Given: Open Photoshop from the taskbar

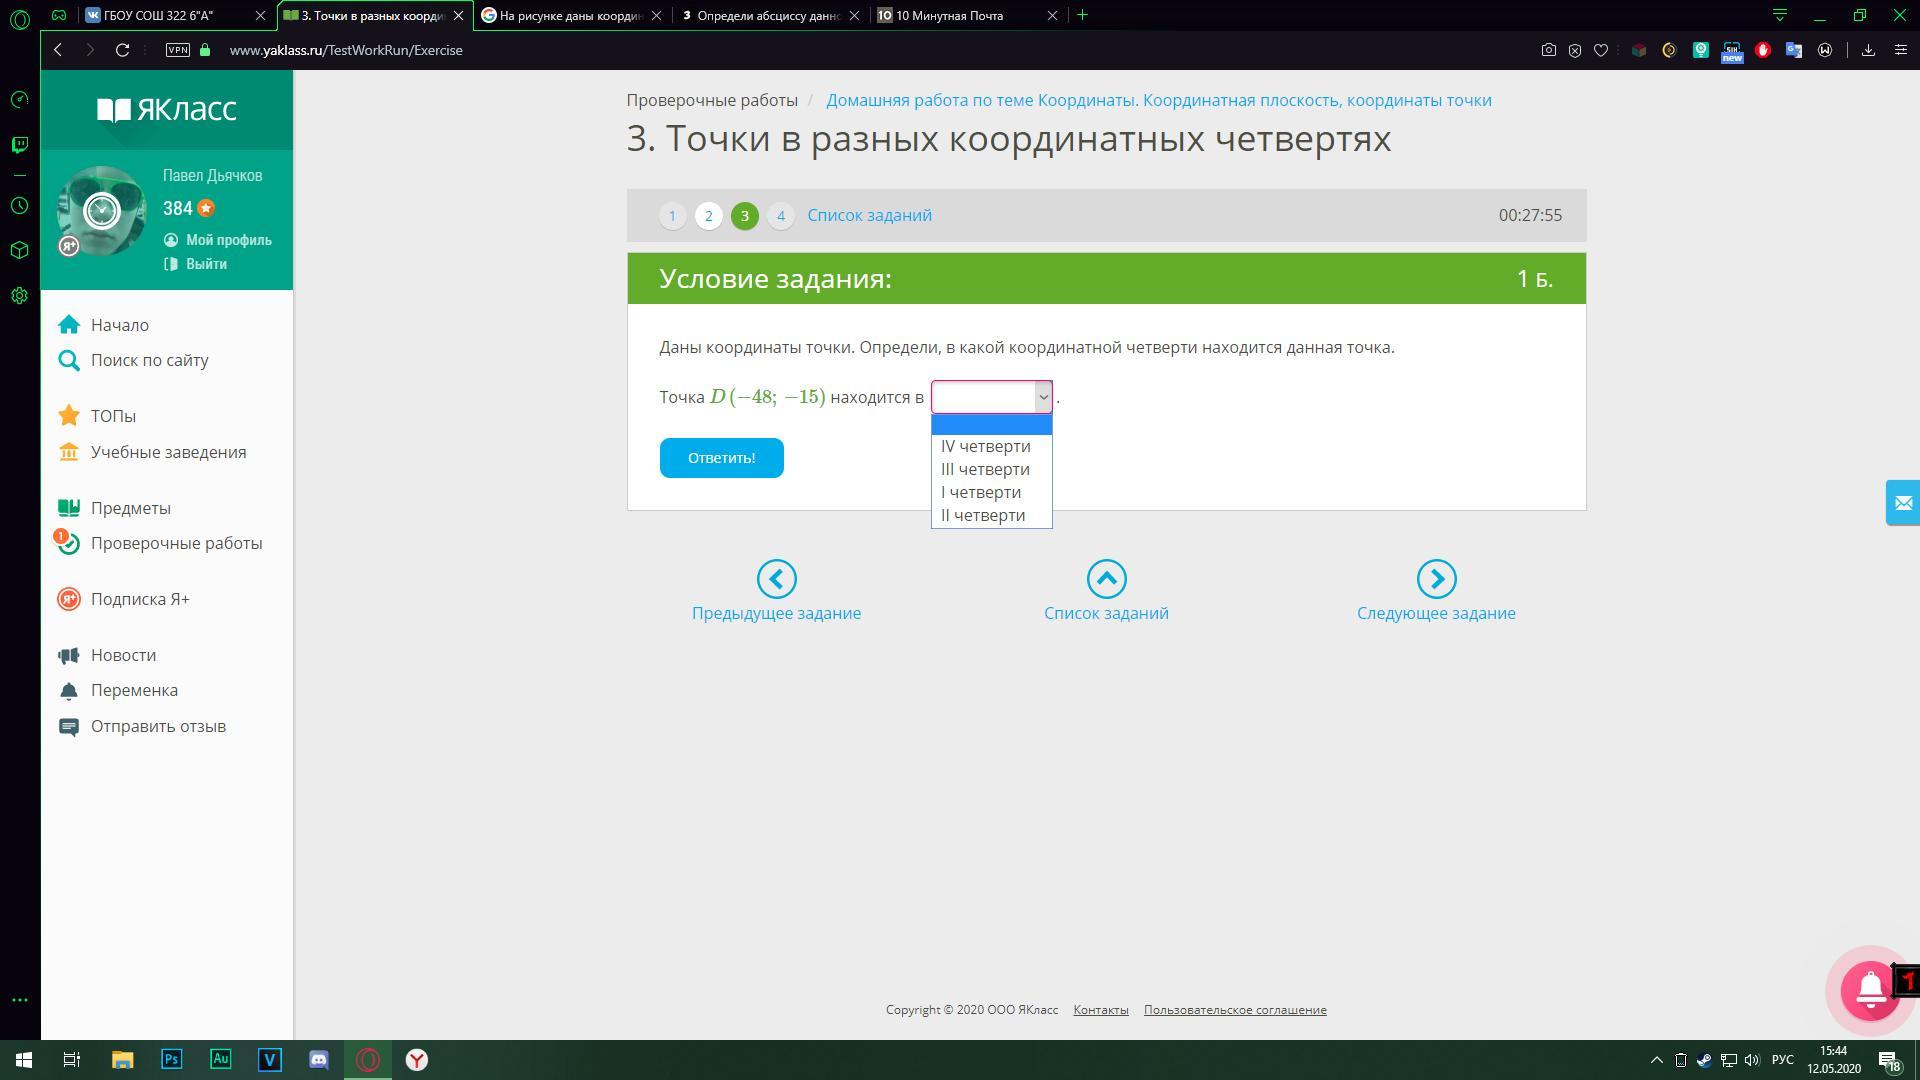Looking at the screenshot, I should pos(171,1060).
